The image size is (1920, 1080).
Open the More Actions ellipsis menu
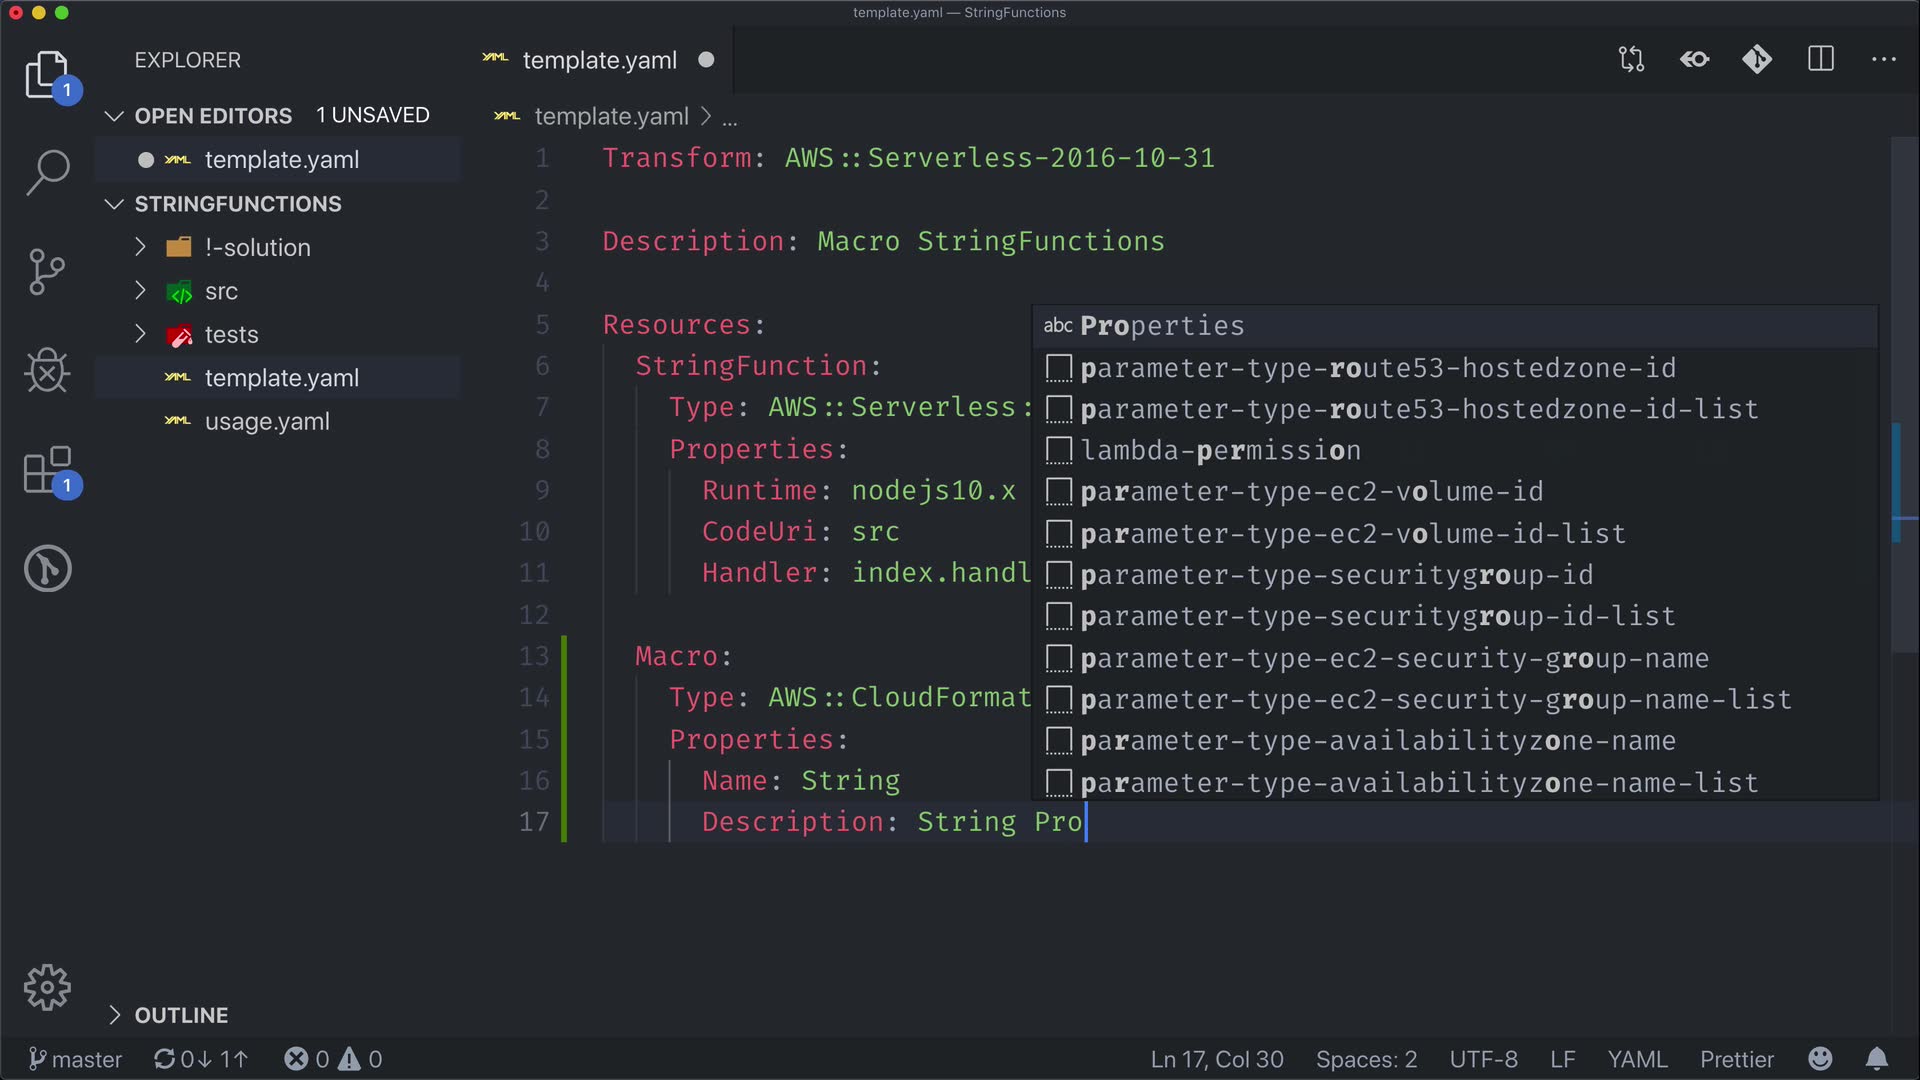coord(1884,60)
